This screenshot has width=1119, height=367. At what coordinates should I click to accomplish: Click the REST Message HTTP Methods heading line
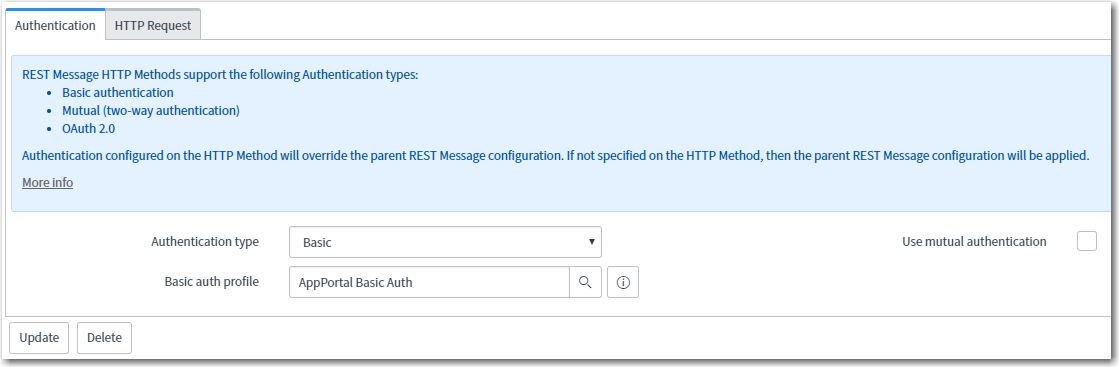click(x=220, y=74)
